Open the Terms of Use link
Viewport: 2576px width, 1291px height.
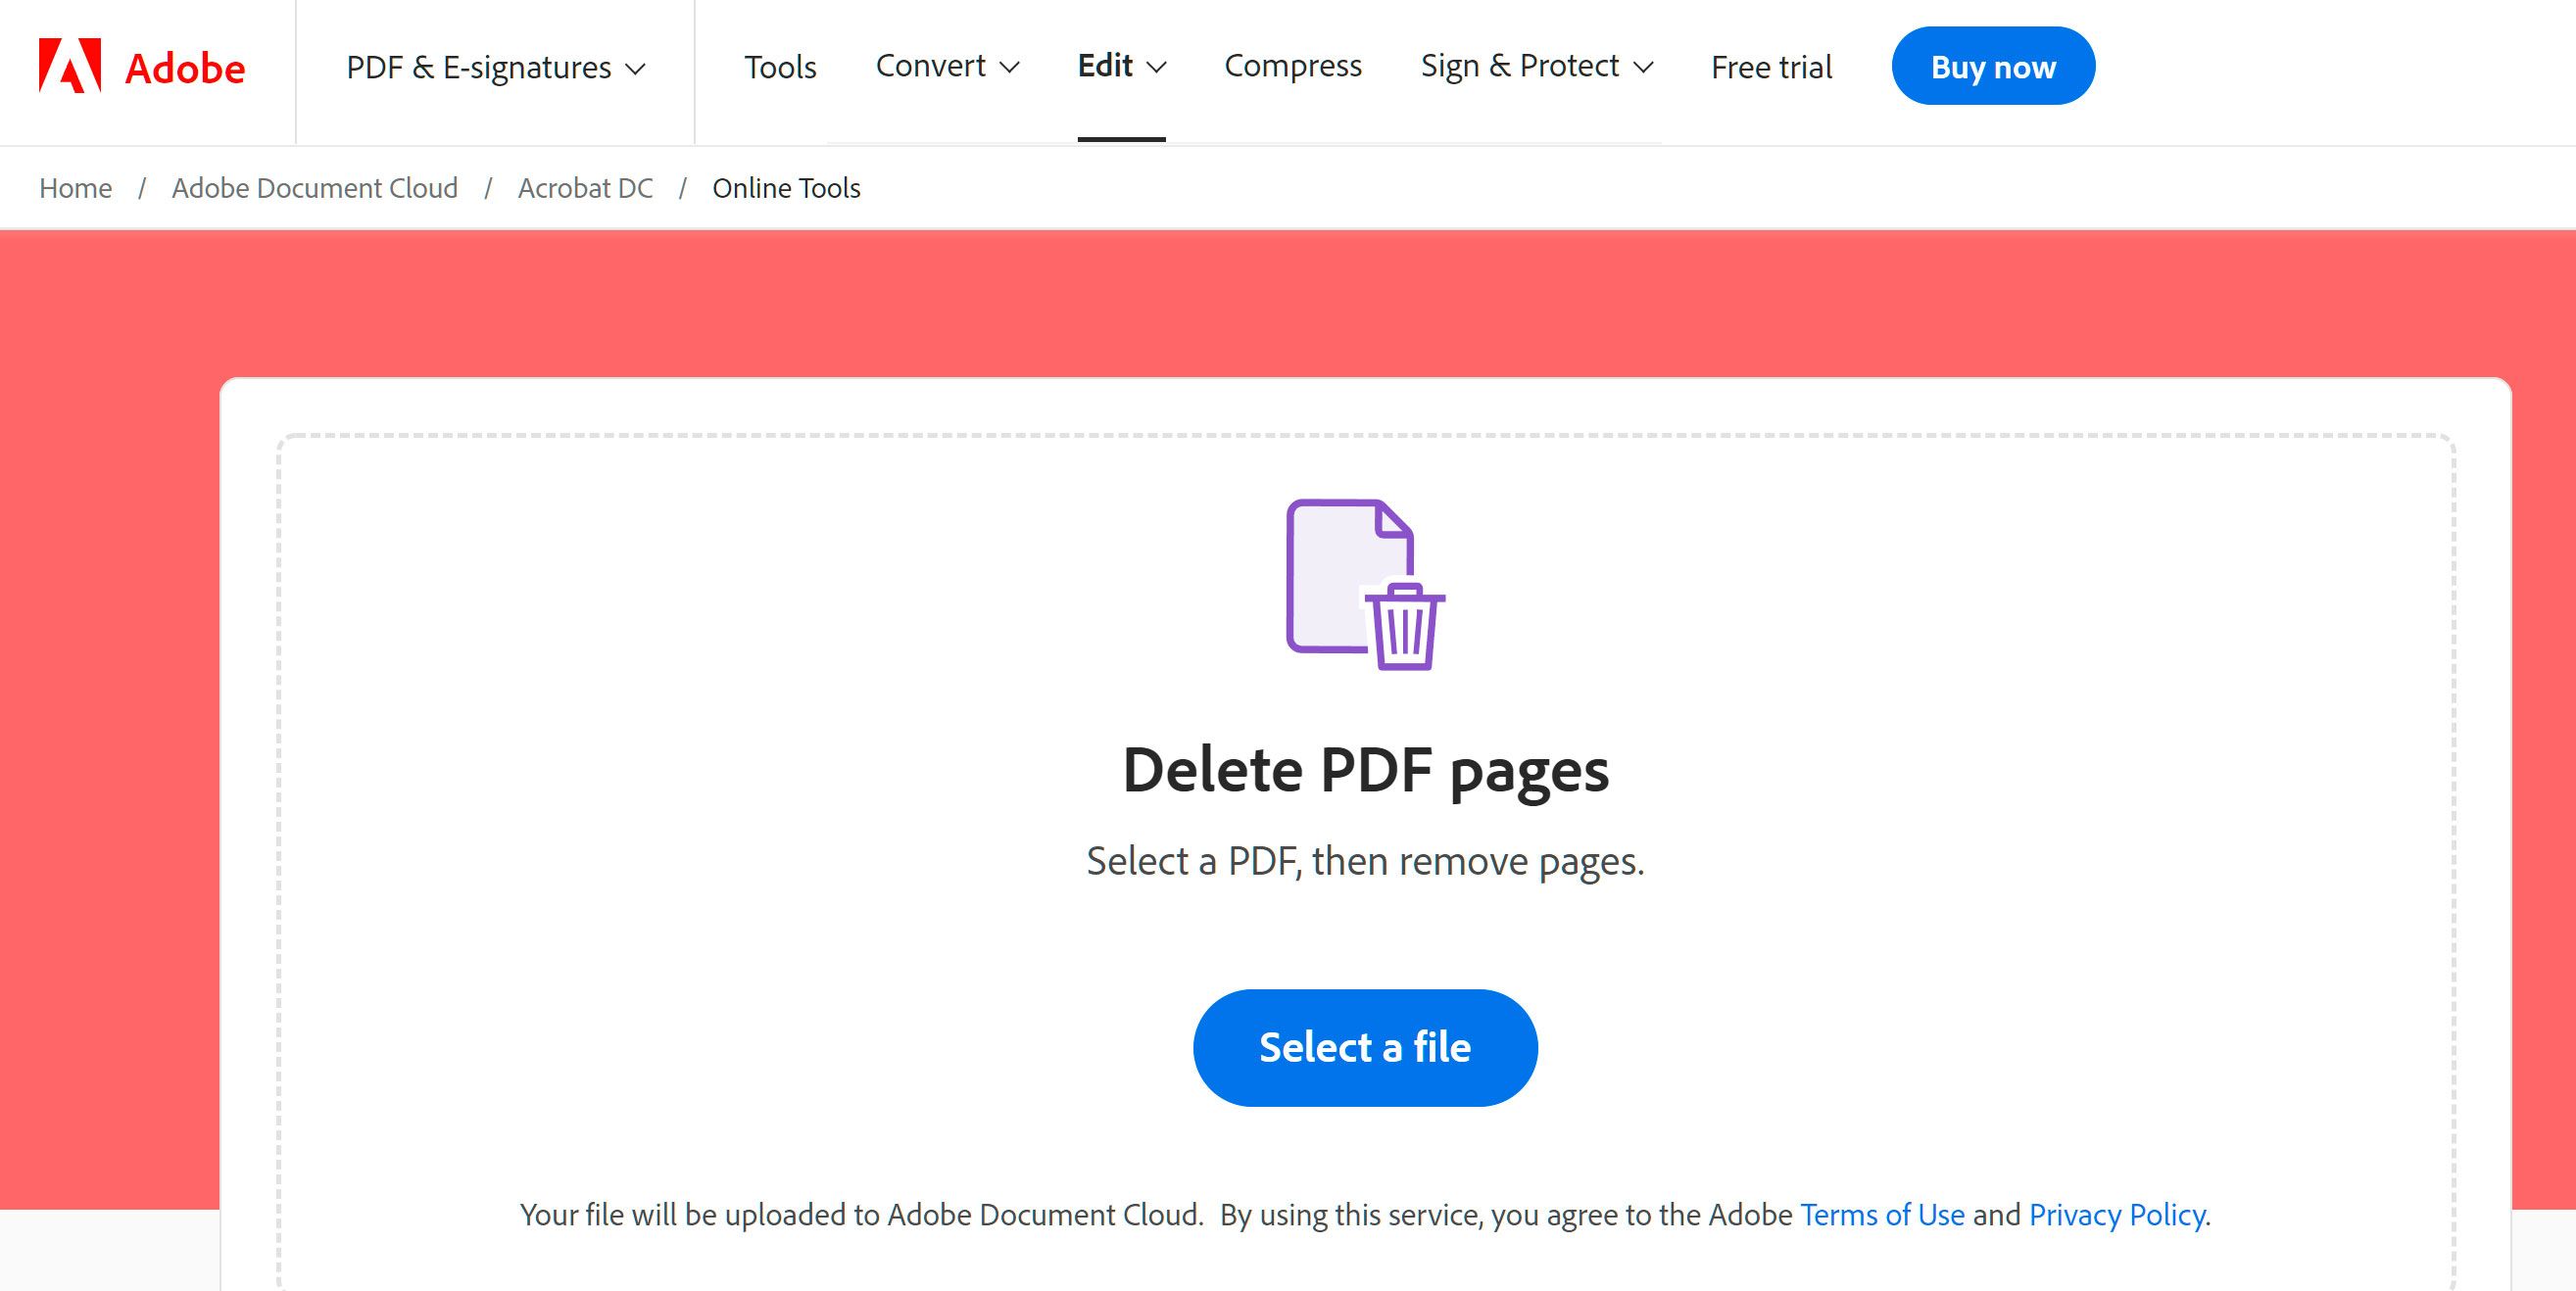pyautogui.click(x=1882, y=1215)
